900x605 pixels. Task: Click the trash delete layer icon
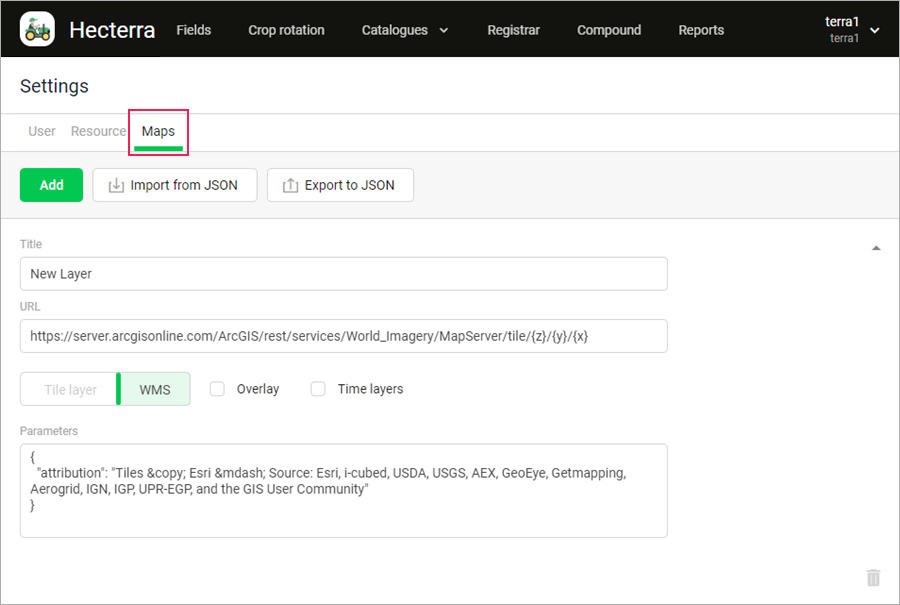873,578
